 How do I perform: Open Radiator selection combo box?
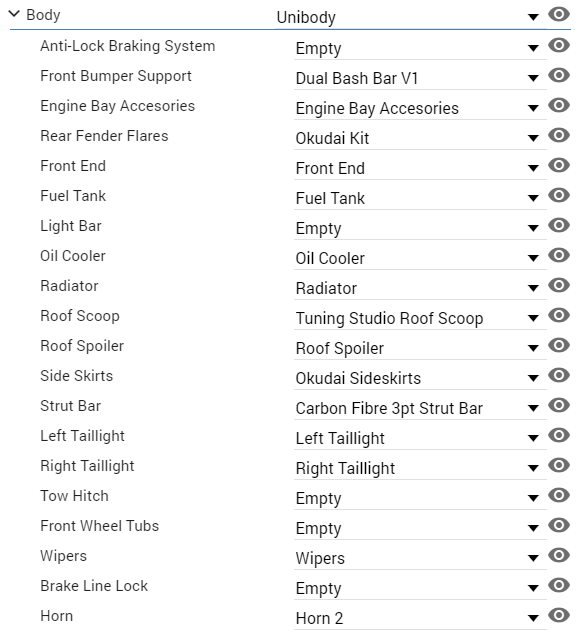coord(420,289)
